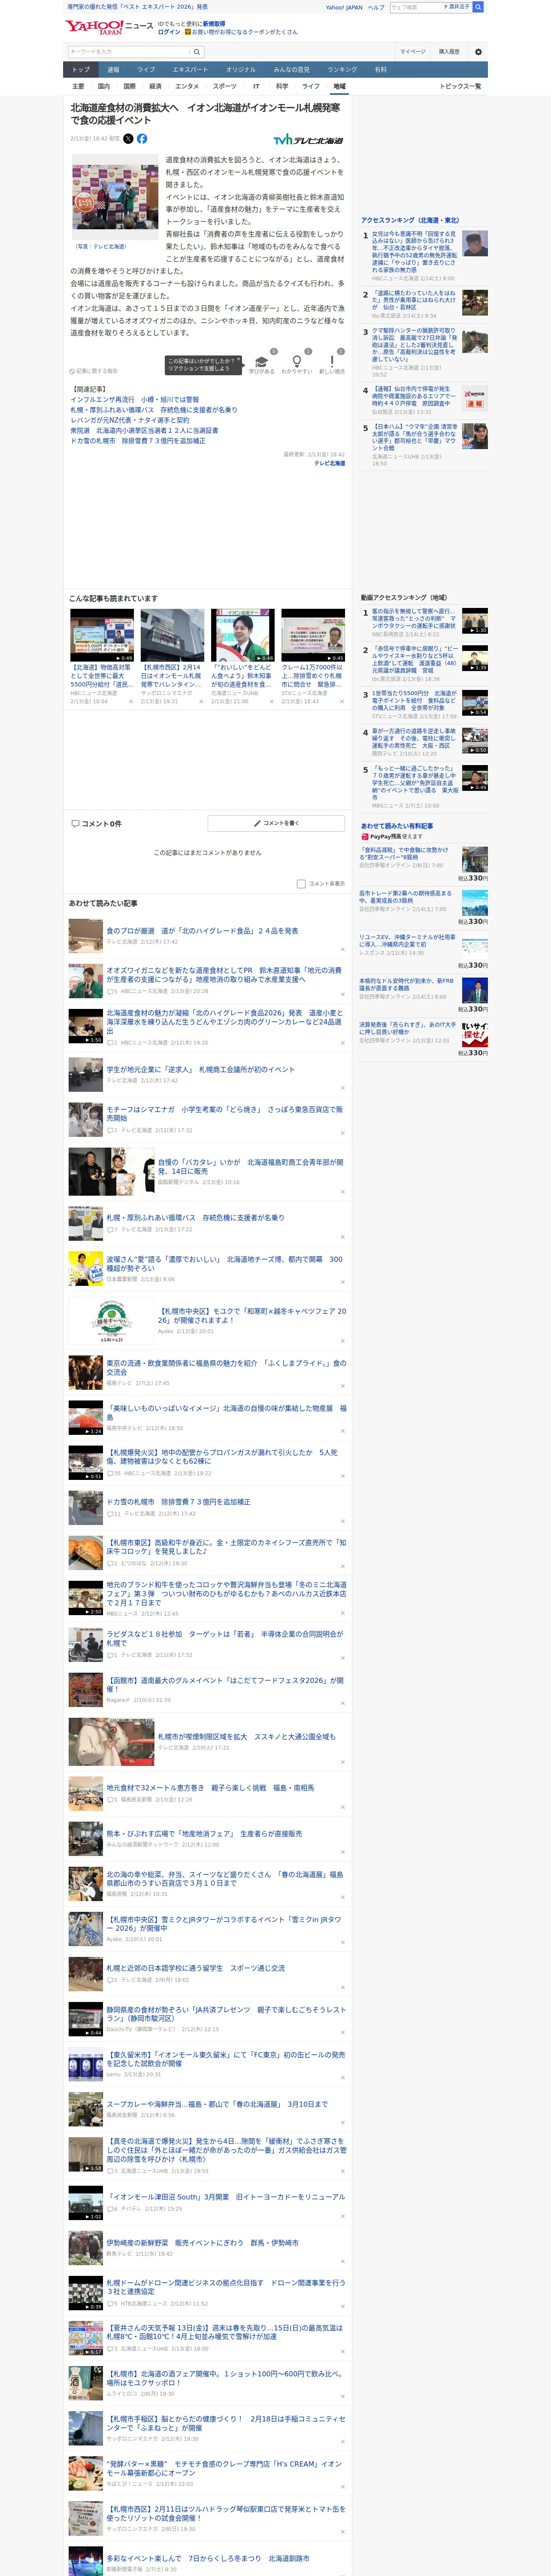Screen dimensions: 551x2576
Task: React with わかりやすい lightbulb icon
Action: pos(296,361)
